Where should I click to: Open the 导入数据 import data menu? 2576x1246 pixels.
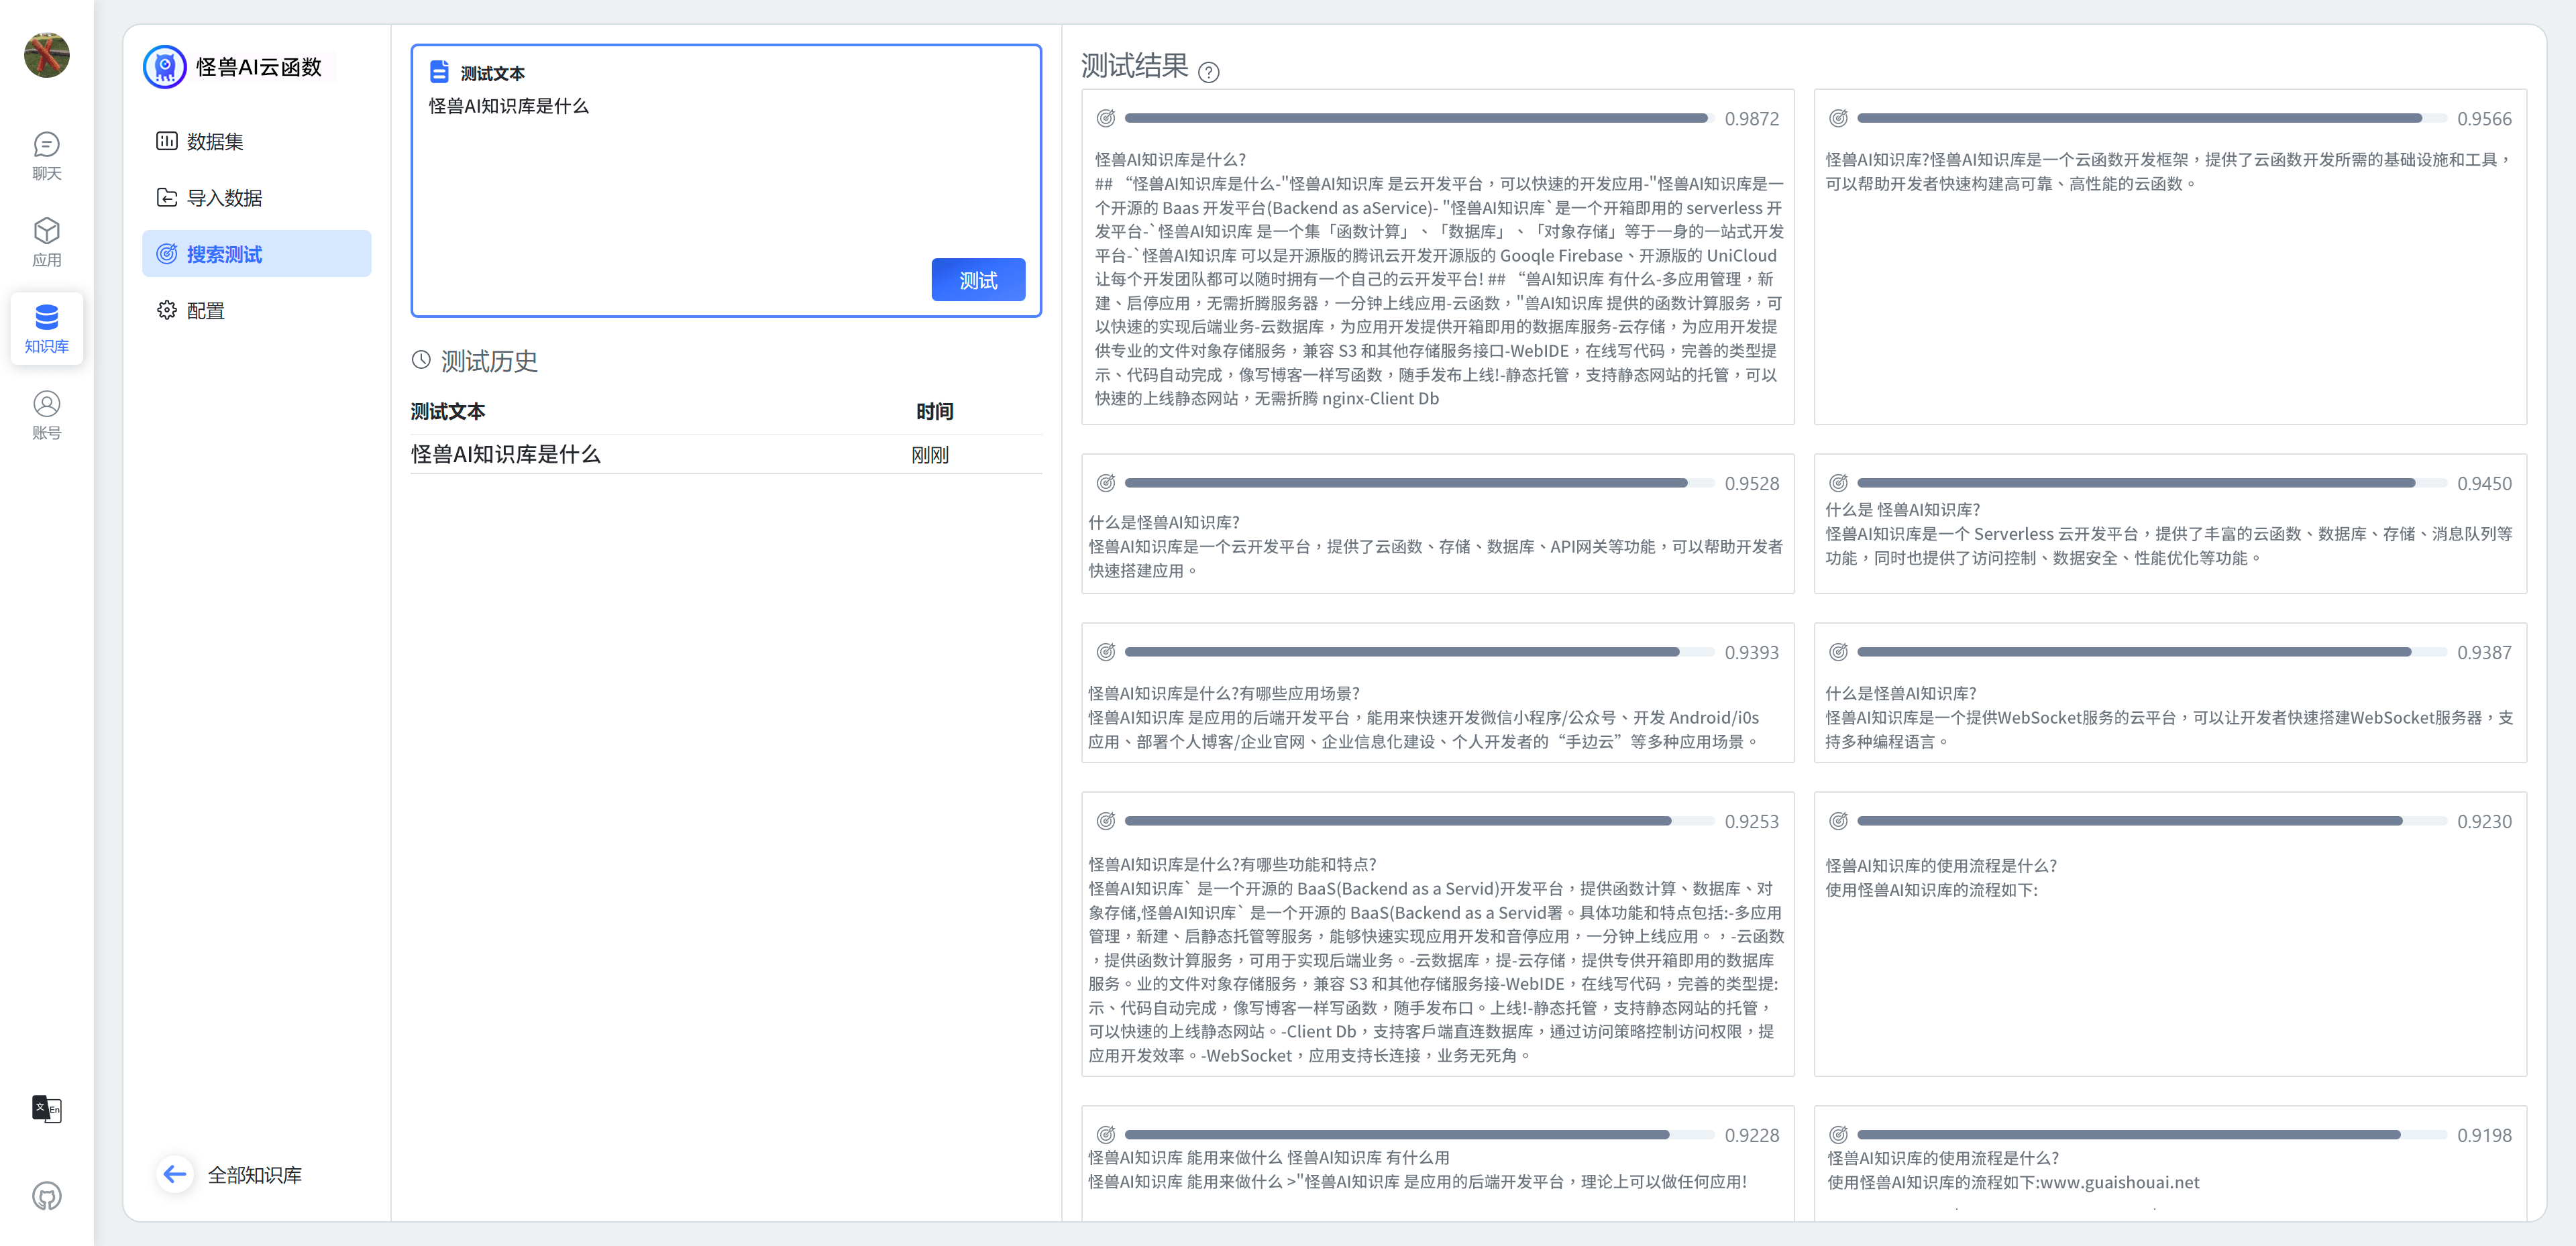(x=256, y=197)
